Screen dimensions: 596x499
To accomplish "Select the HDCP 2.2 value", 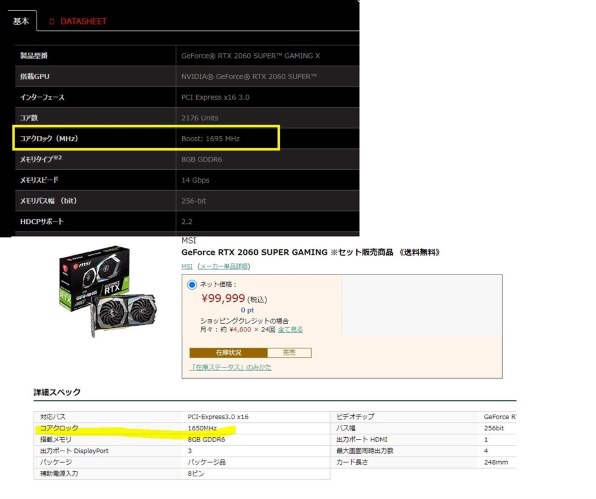I will (x=187, y=222).
